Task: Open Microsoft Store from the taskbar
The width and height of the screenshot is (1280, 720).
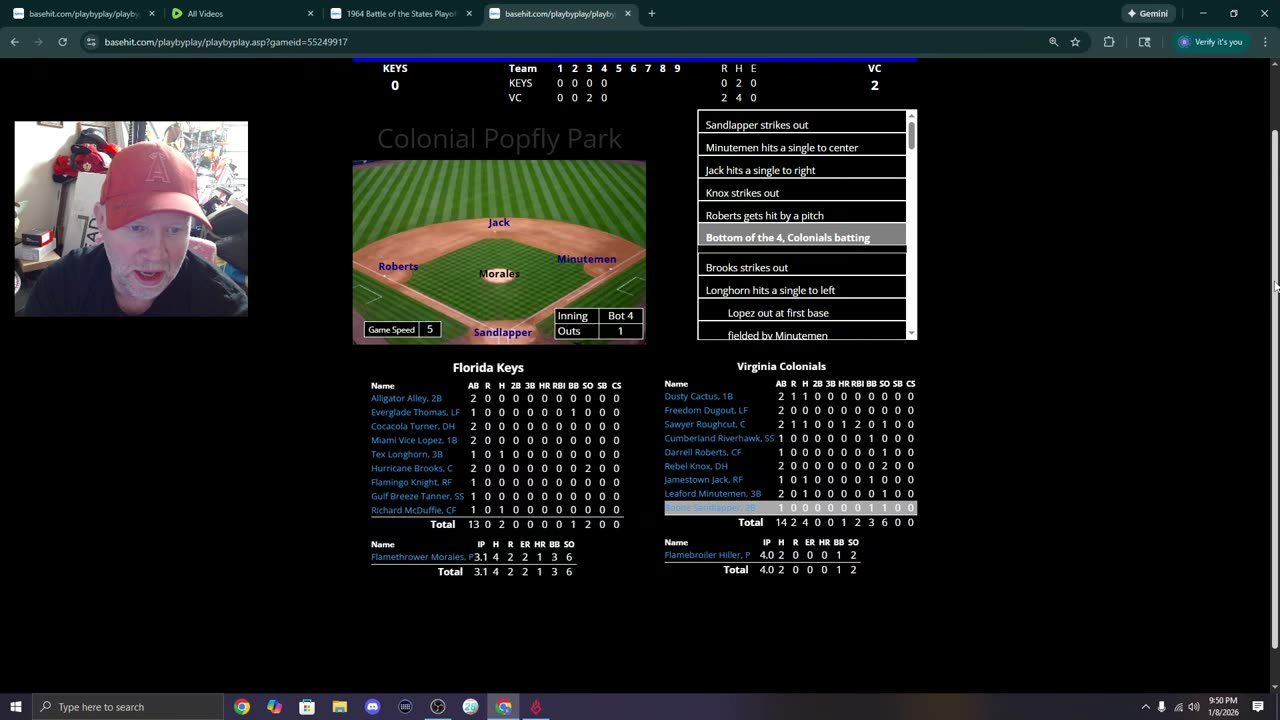Action: pos(307,707)
